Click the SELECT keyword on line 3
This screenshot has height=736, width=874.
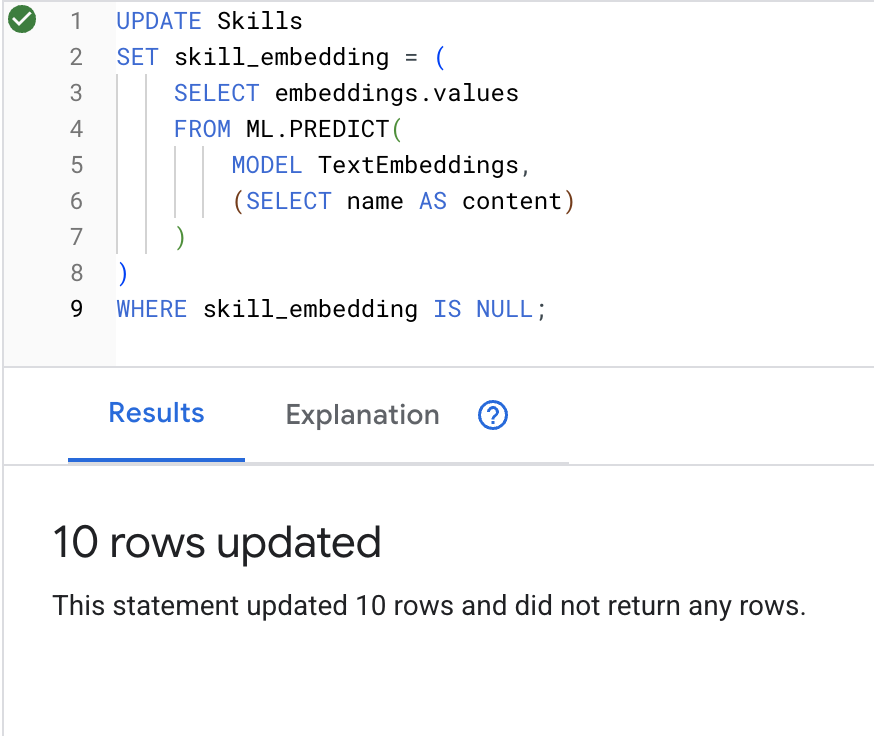click(x=216, y=93)
